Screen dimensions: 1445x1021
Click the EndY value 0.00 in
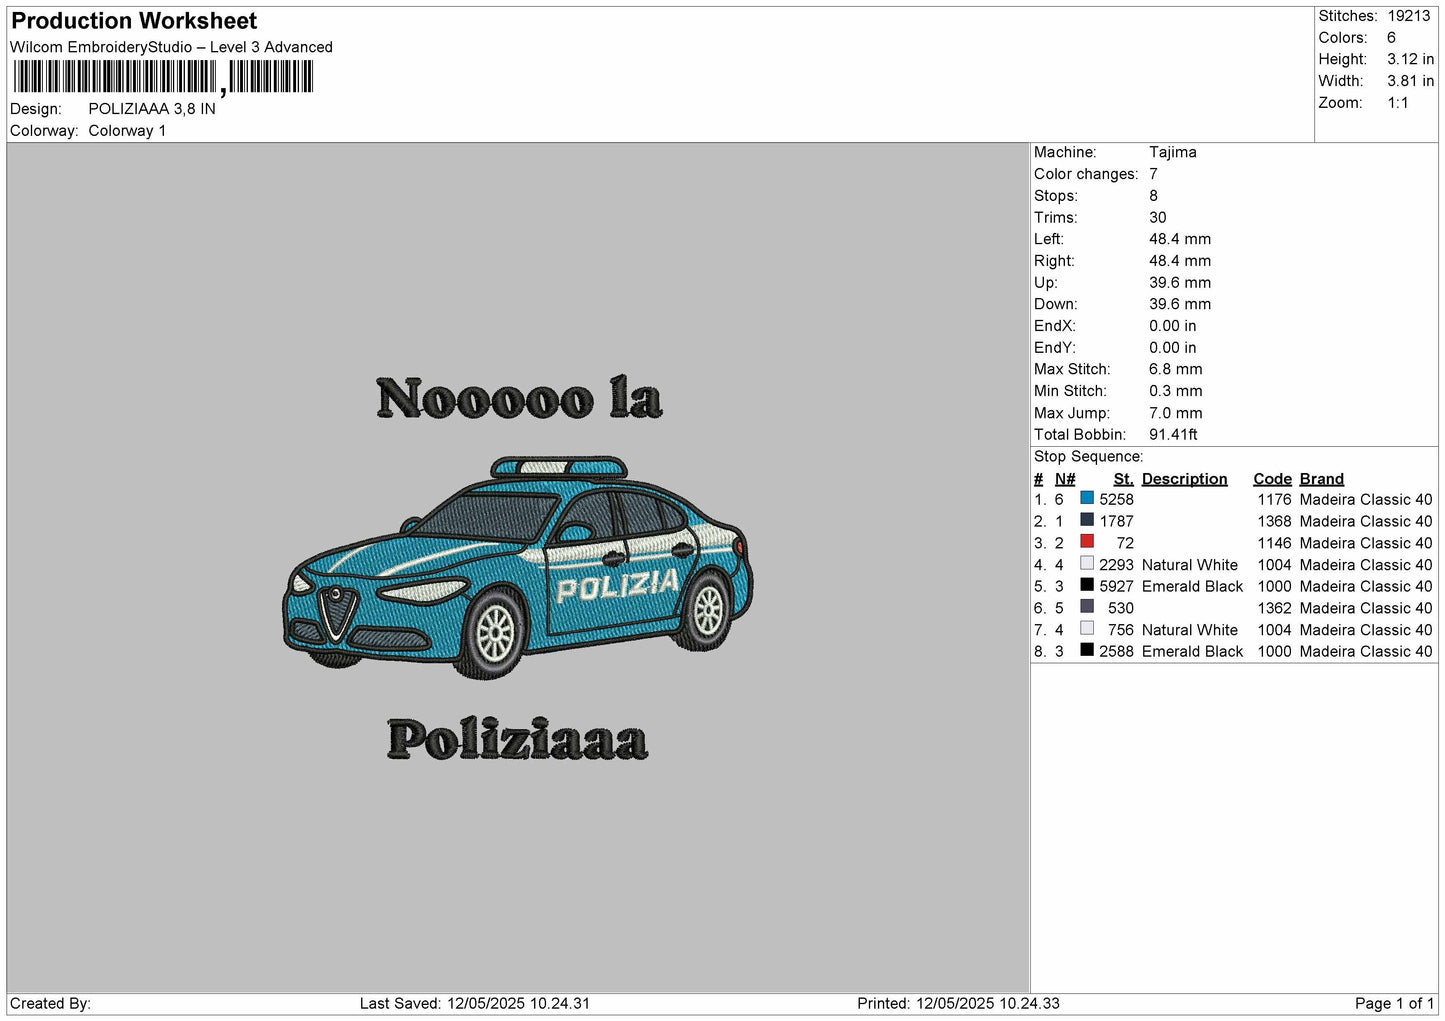[x=1172, y=348]
